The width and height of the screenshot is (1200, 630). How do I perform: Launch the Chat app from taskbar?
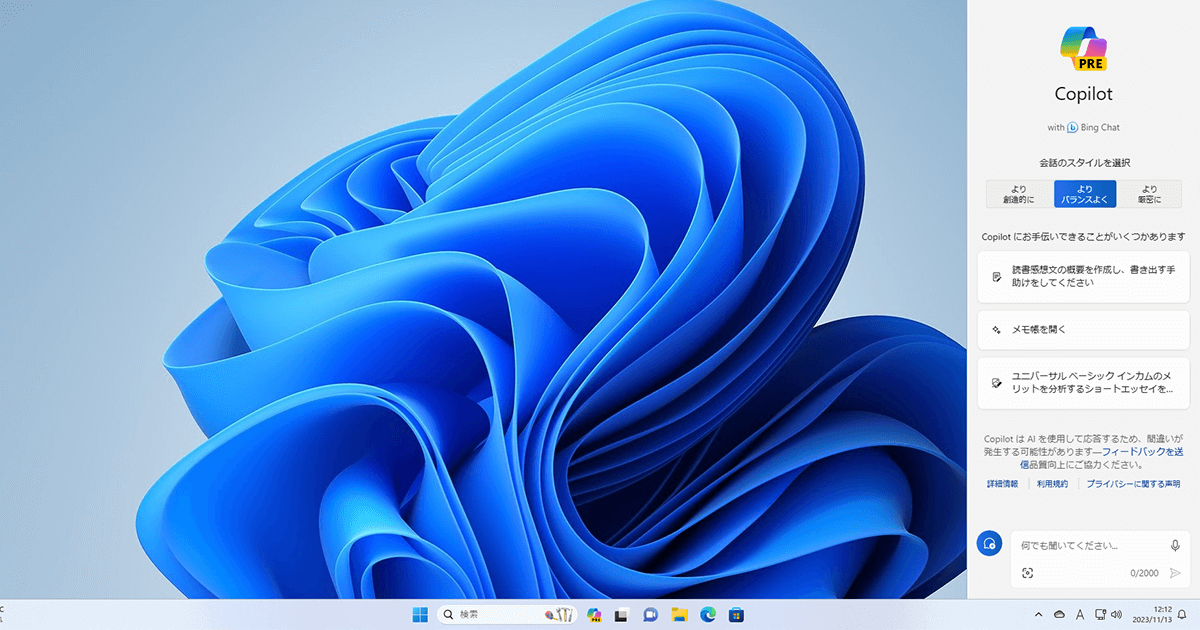click(650, 614)
